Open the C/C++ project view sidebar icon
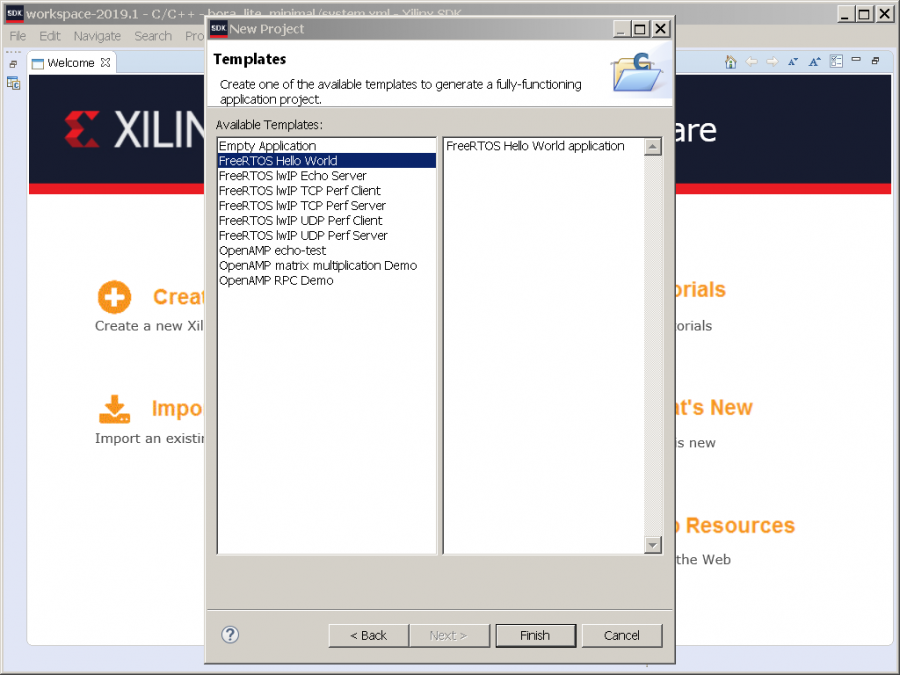 pos(13,83)
